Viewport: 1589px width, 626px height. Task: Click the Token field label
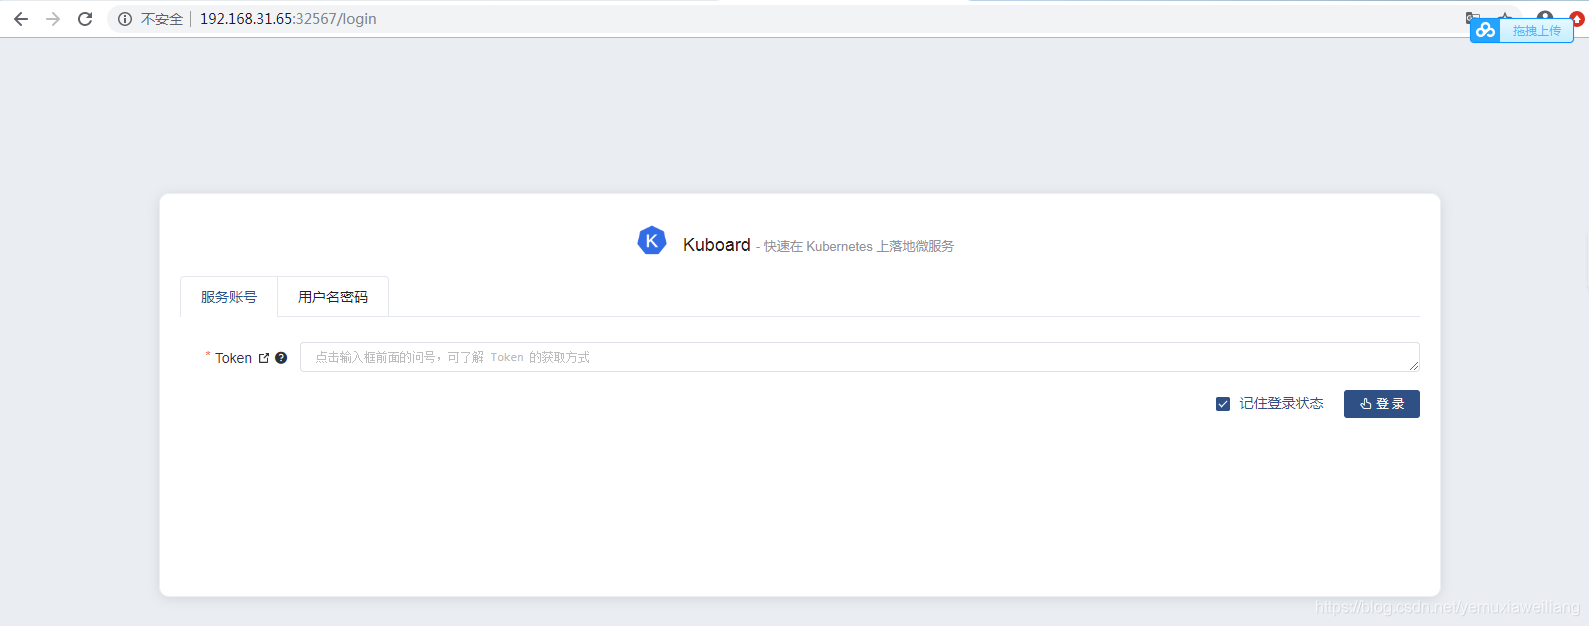coord(233,358)
